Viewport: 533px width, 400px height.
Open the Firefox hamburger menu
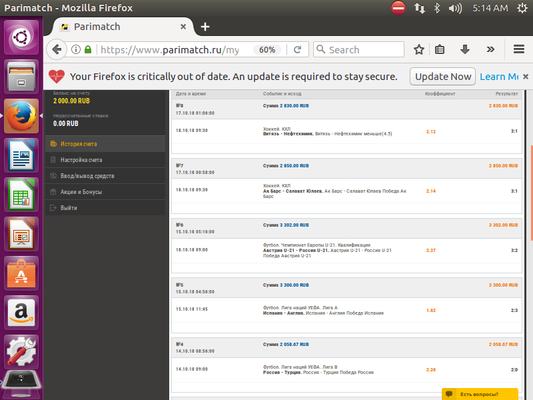[519, 50]
